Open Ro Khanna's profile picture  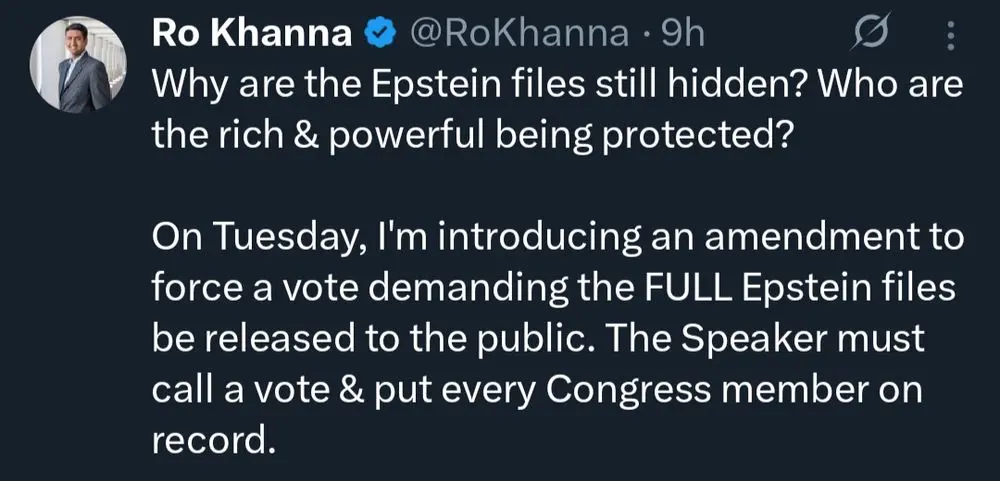pos(80,66)
